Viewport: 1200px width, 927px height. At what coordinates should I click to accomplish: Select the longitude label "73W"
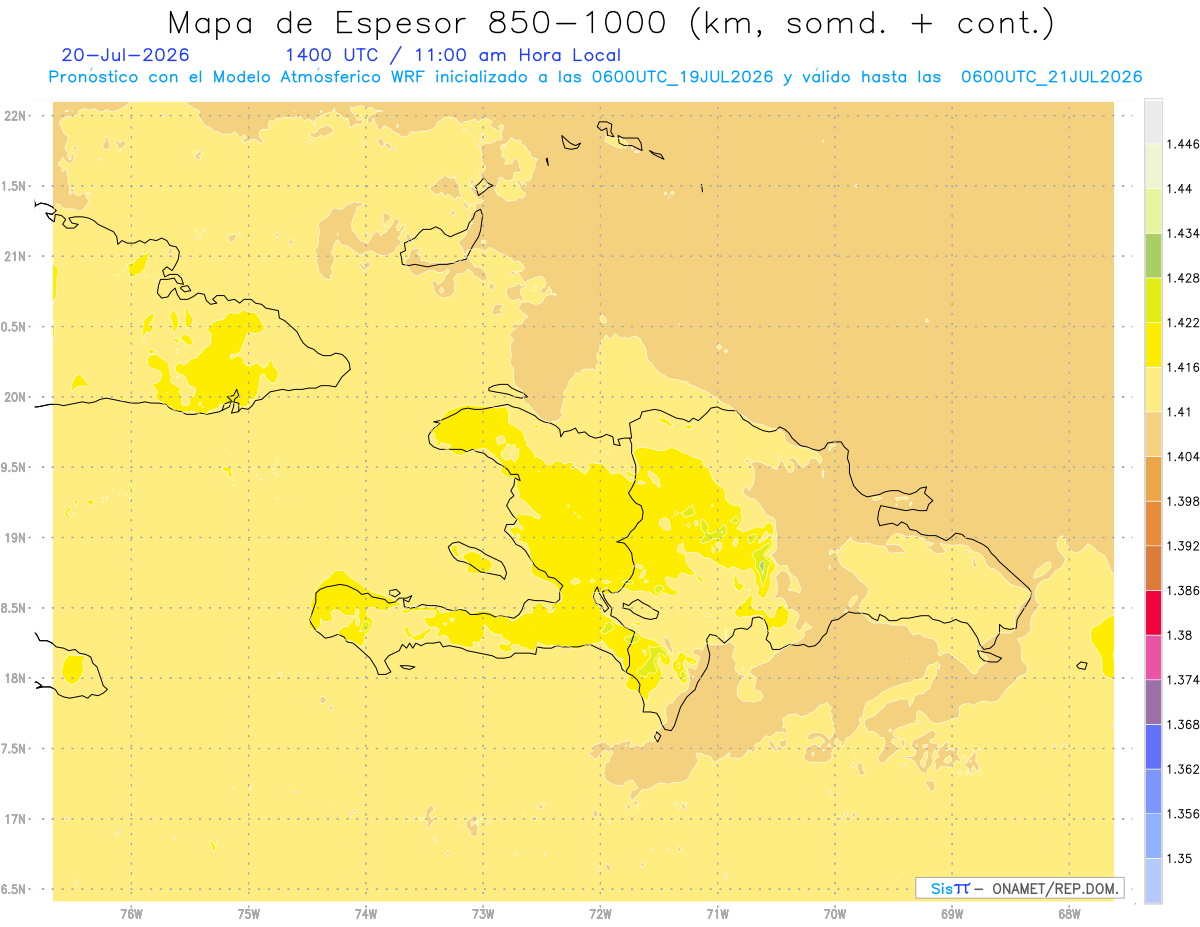[x=483, y=914]
